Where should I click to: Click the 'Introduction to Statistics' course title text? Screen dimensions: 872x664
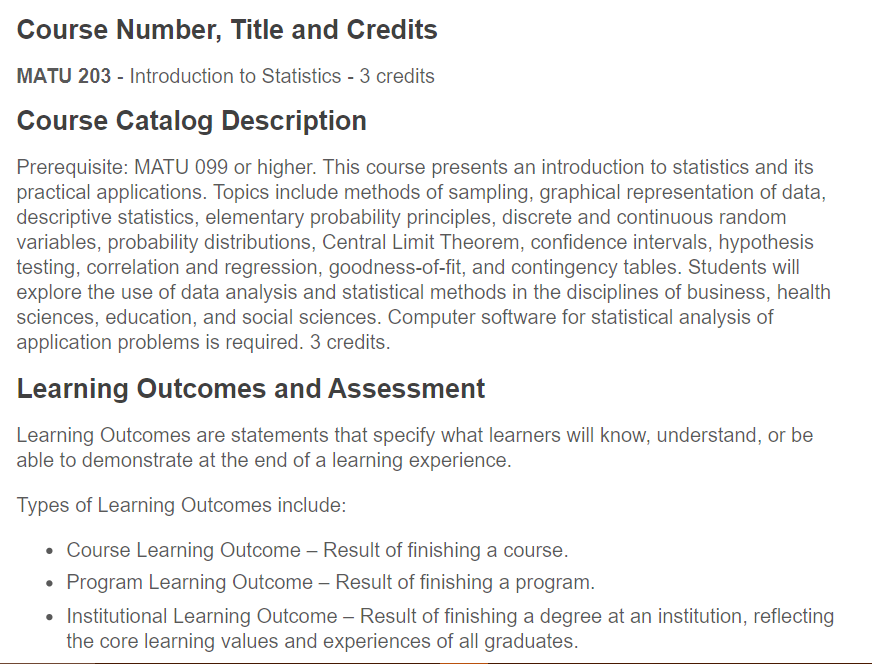click(x=235, y=76)
